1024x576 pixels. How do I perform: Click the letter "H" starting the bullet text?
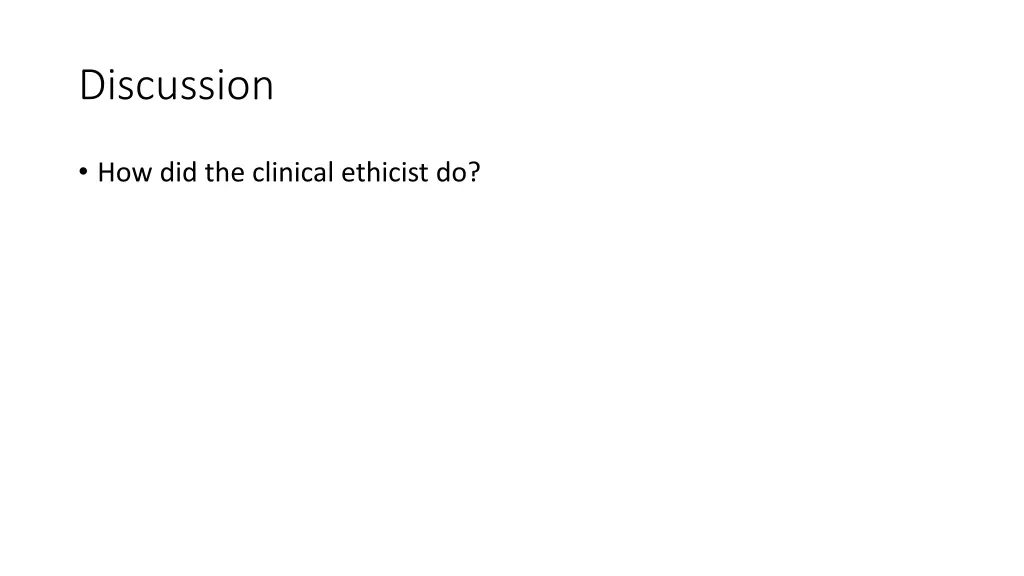point(106,173)
